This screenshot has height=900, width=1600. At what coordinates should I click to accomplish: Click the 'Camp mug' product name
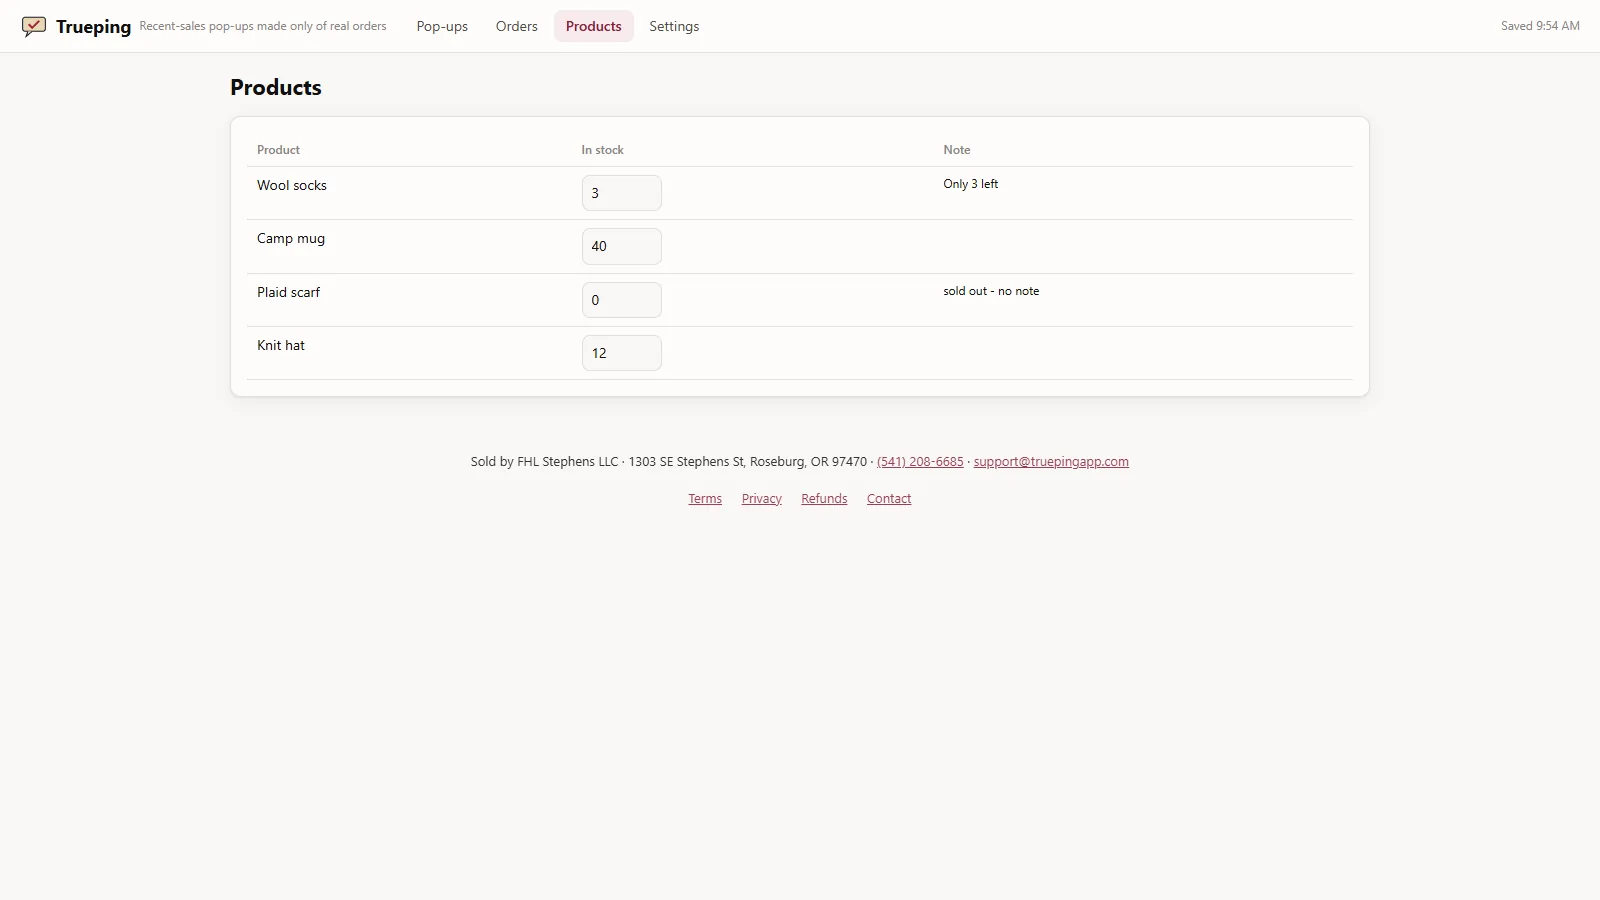[291, 239]
